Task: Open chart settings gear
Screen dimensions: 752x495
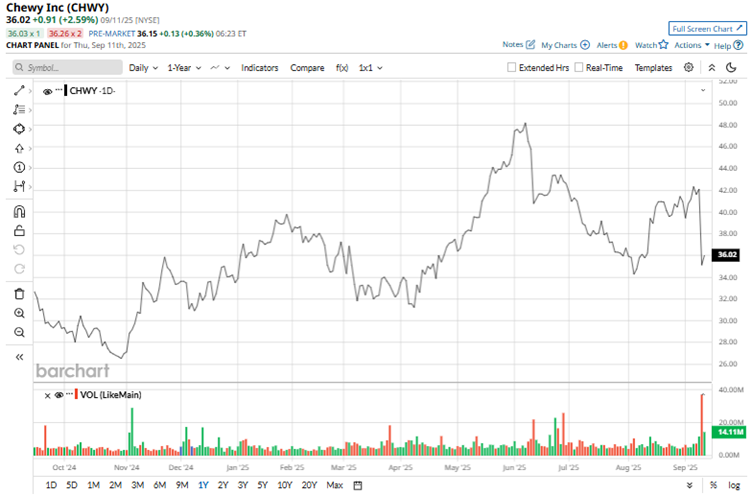Action: click(x=689, y=68)
